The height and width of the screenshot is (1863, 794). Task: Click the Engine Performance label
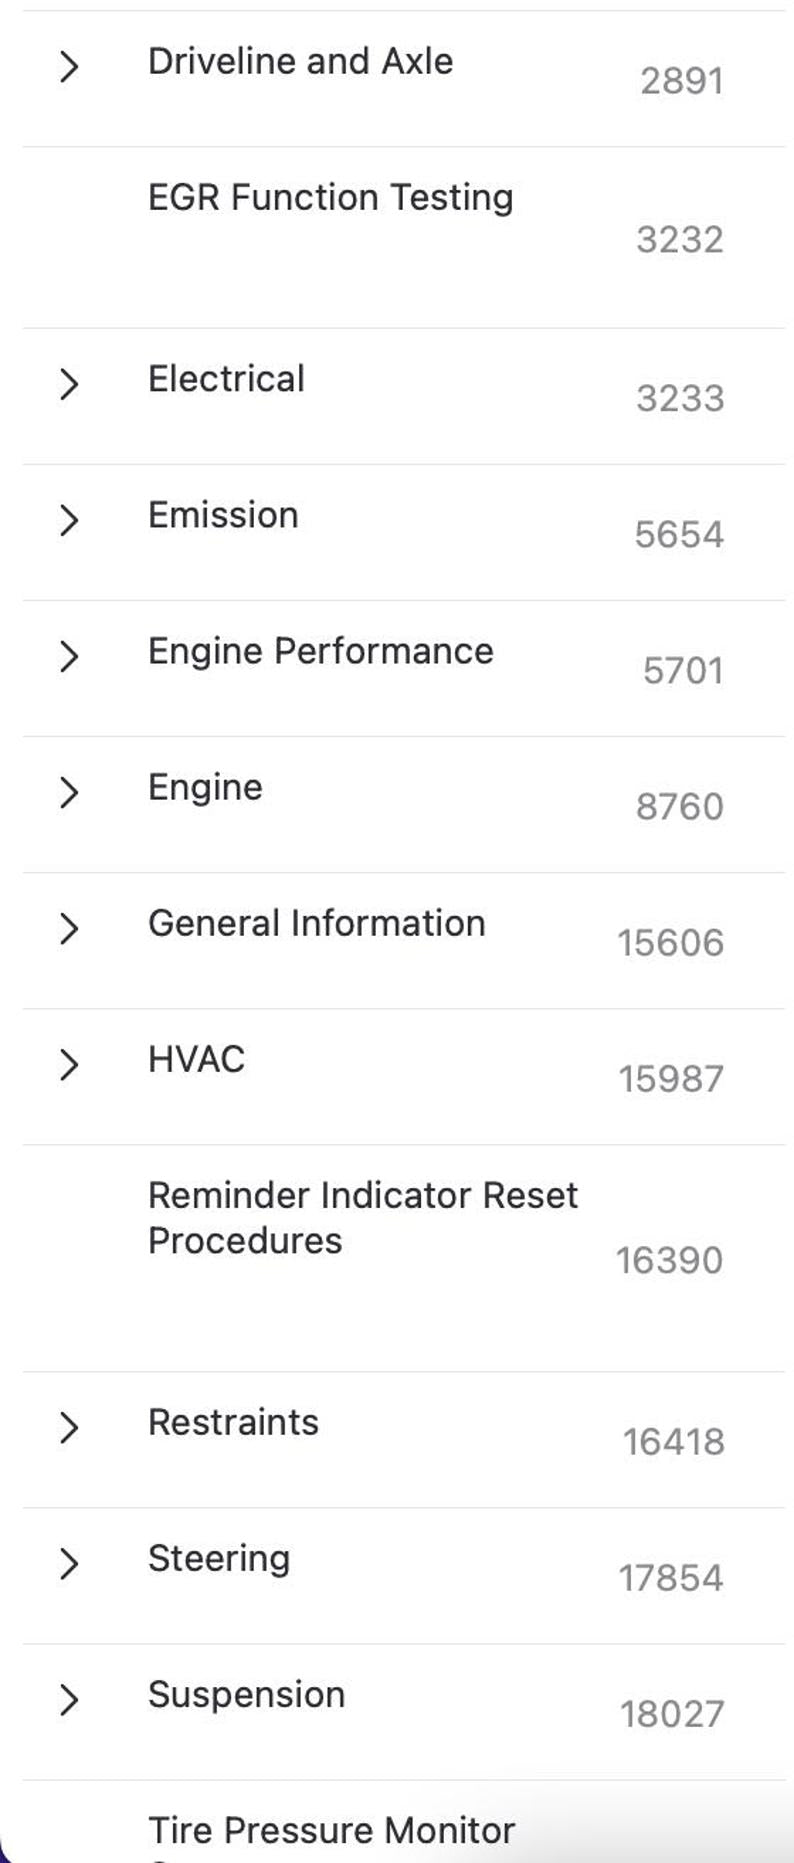pyautogui.click(x=320, y=651)
